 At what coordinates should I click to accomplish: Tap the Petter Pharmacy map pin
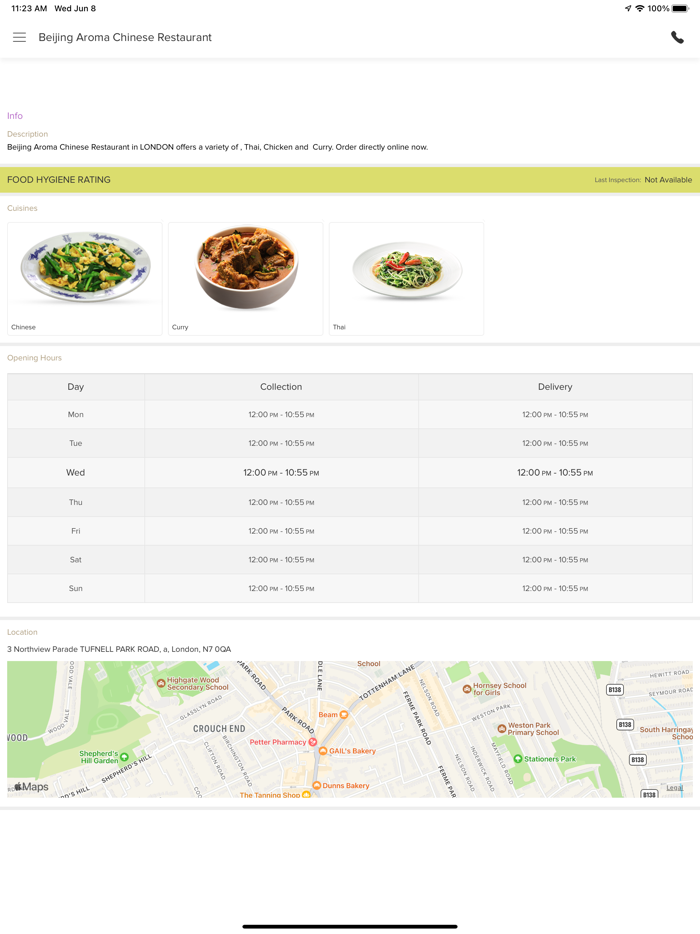tap(313, 742)
